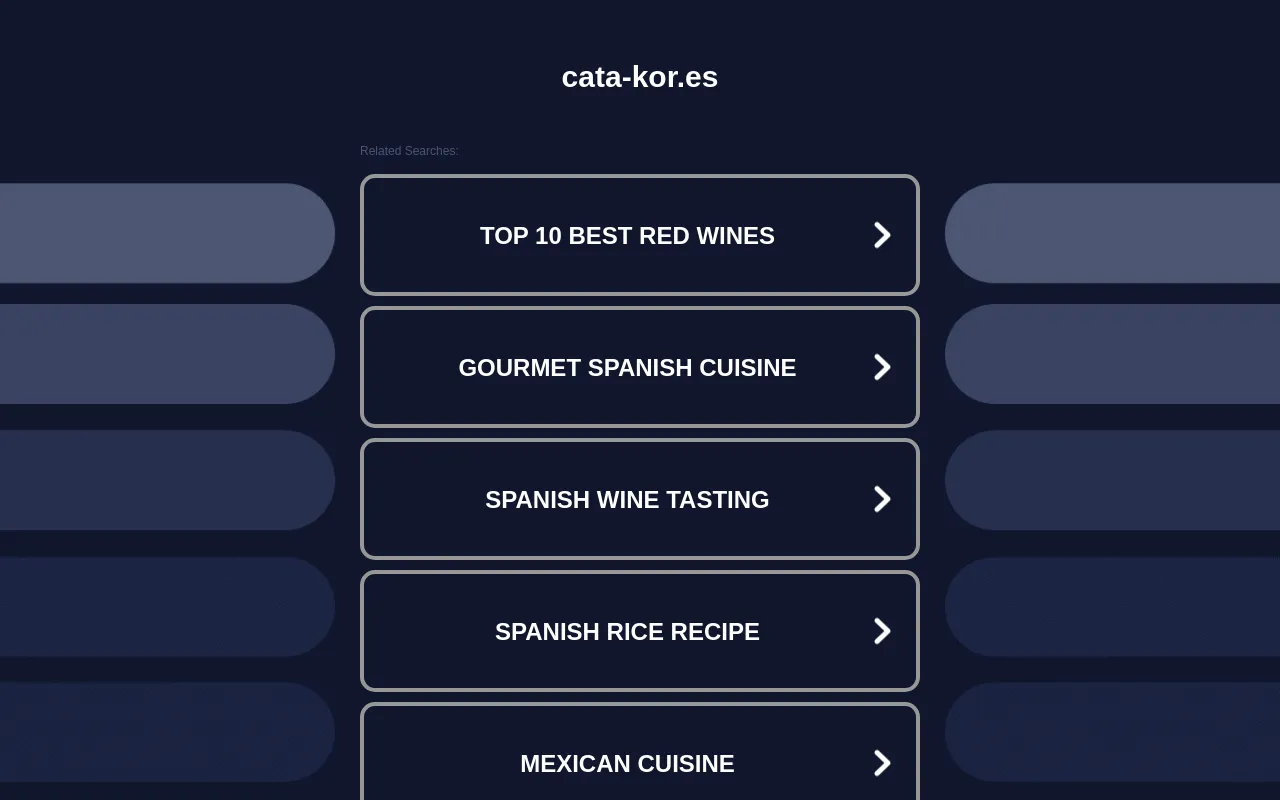1280x800 pixels.
Task: Click left pill shape beside Top 10 Best Red Wines
Action: 166,233
